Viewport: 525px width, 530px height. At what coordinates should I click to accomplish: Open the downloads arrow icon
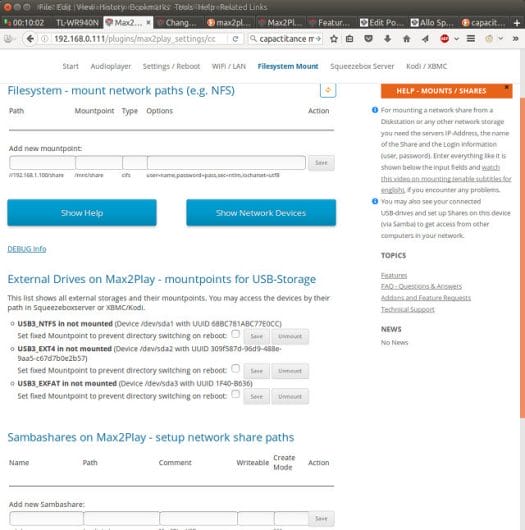pyautogui.click(x=387, y=39)
